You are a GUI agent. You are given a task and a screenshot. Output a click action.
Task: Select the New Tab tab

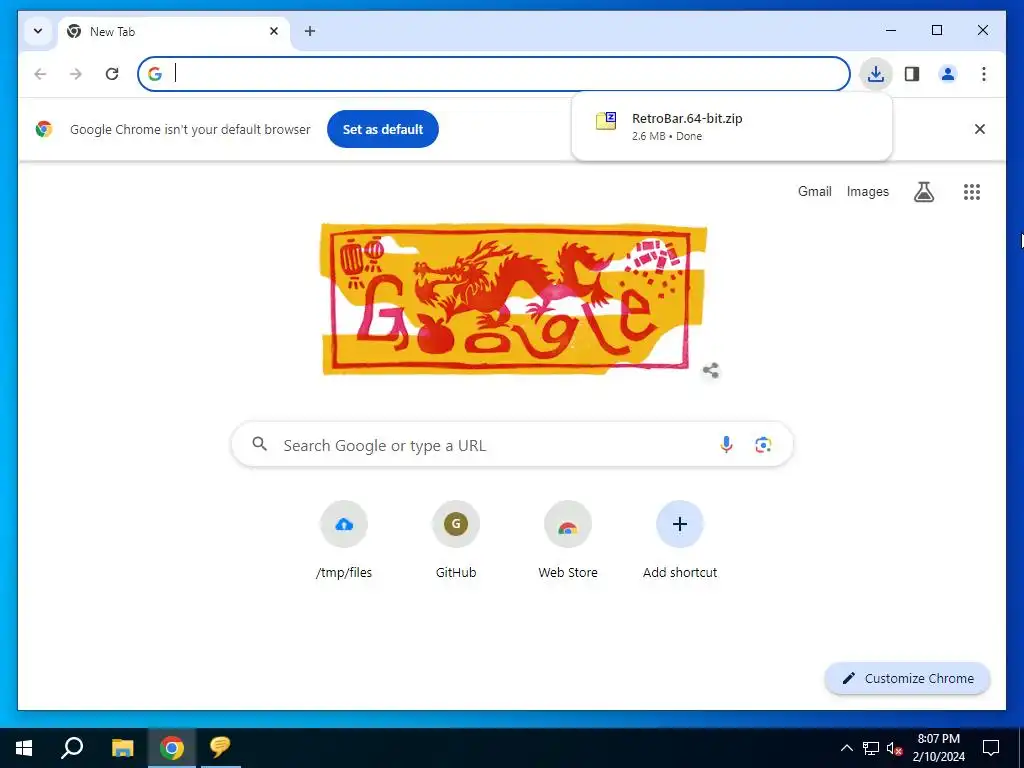coord(174,31)
